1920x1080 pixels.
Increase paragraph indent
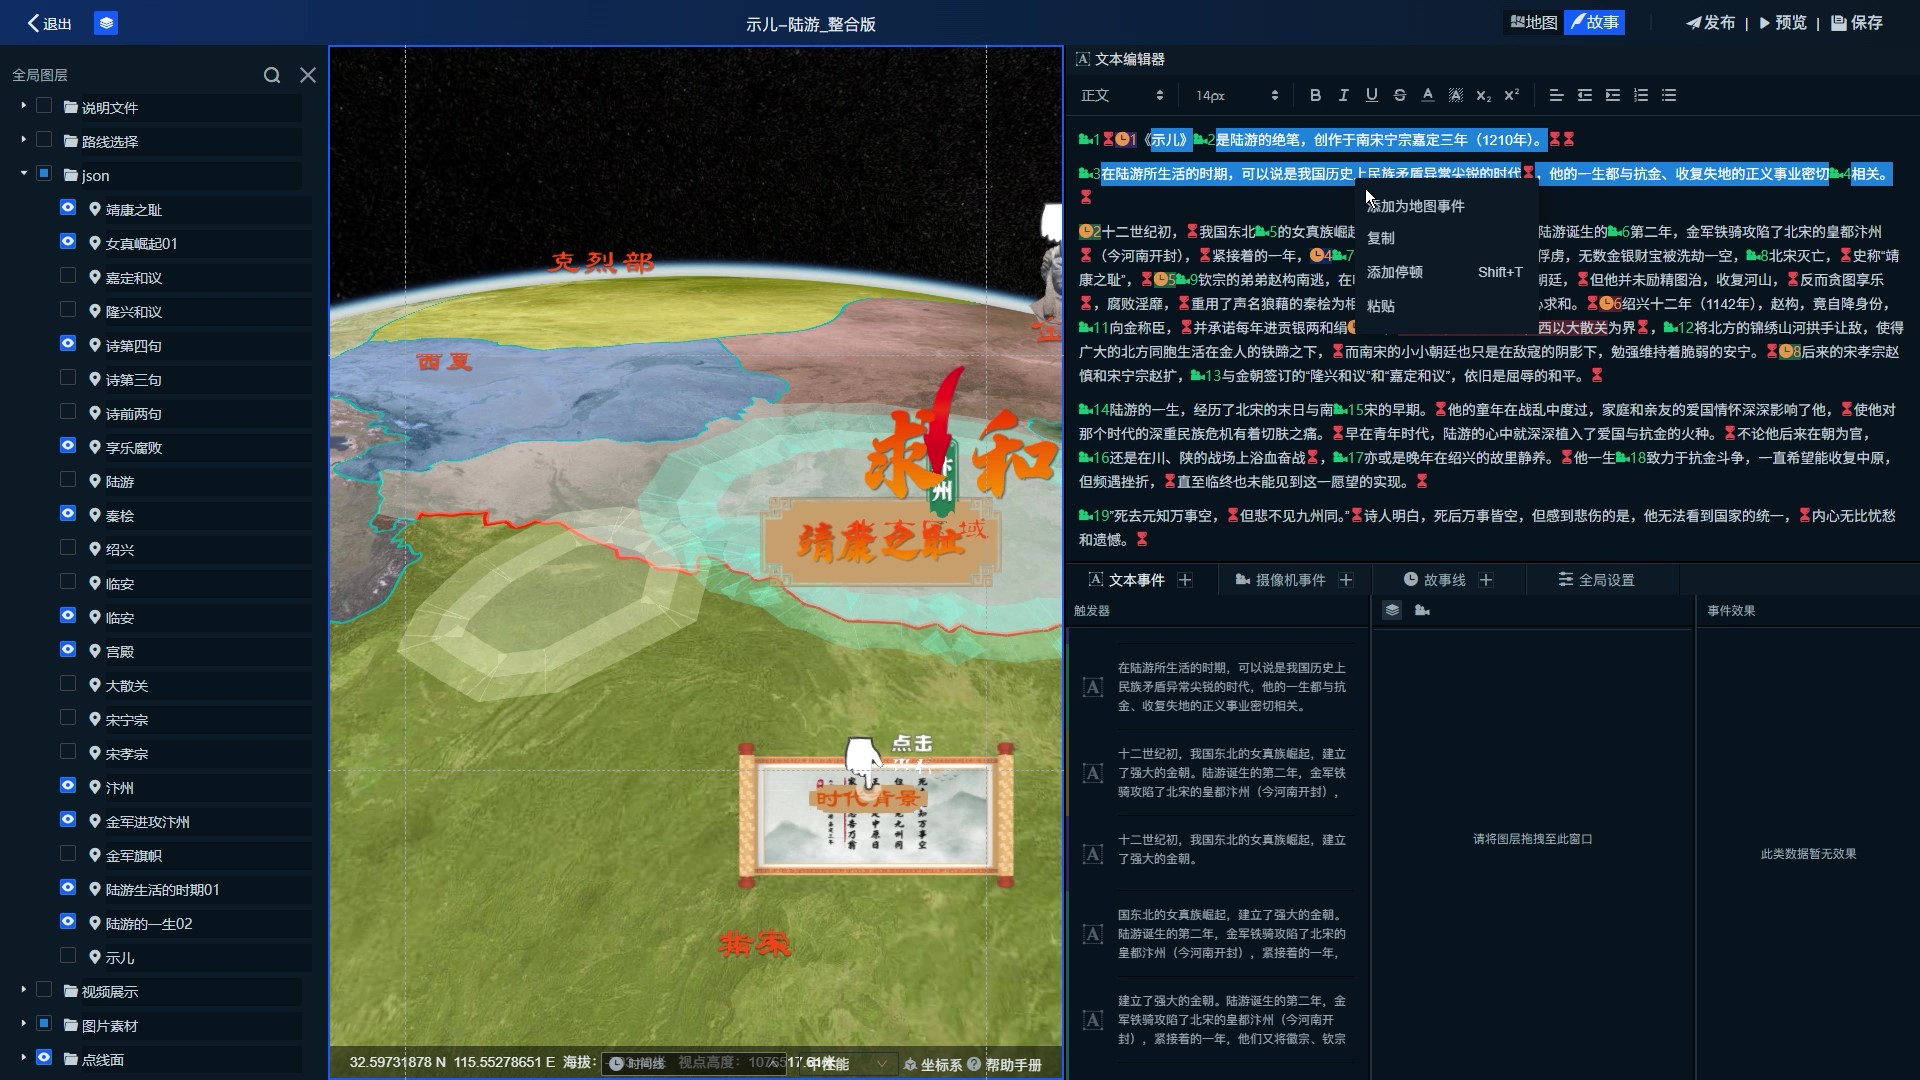pyautogui.click(x=1612, y=95)
